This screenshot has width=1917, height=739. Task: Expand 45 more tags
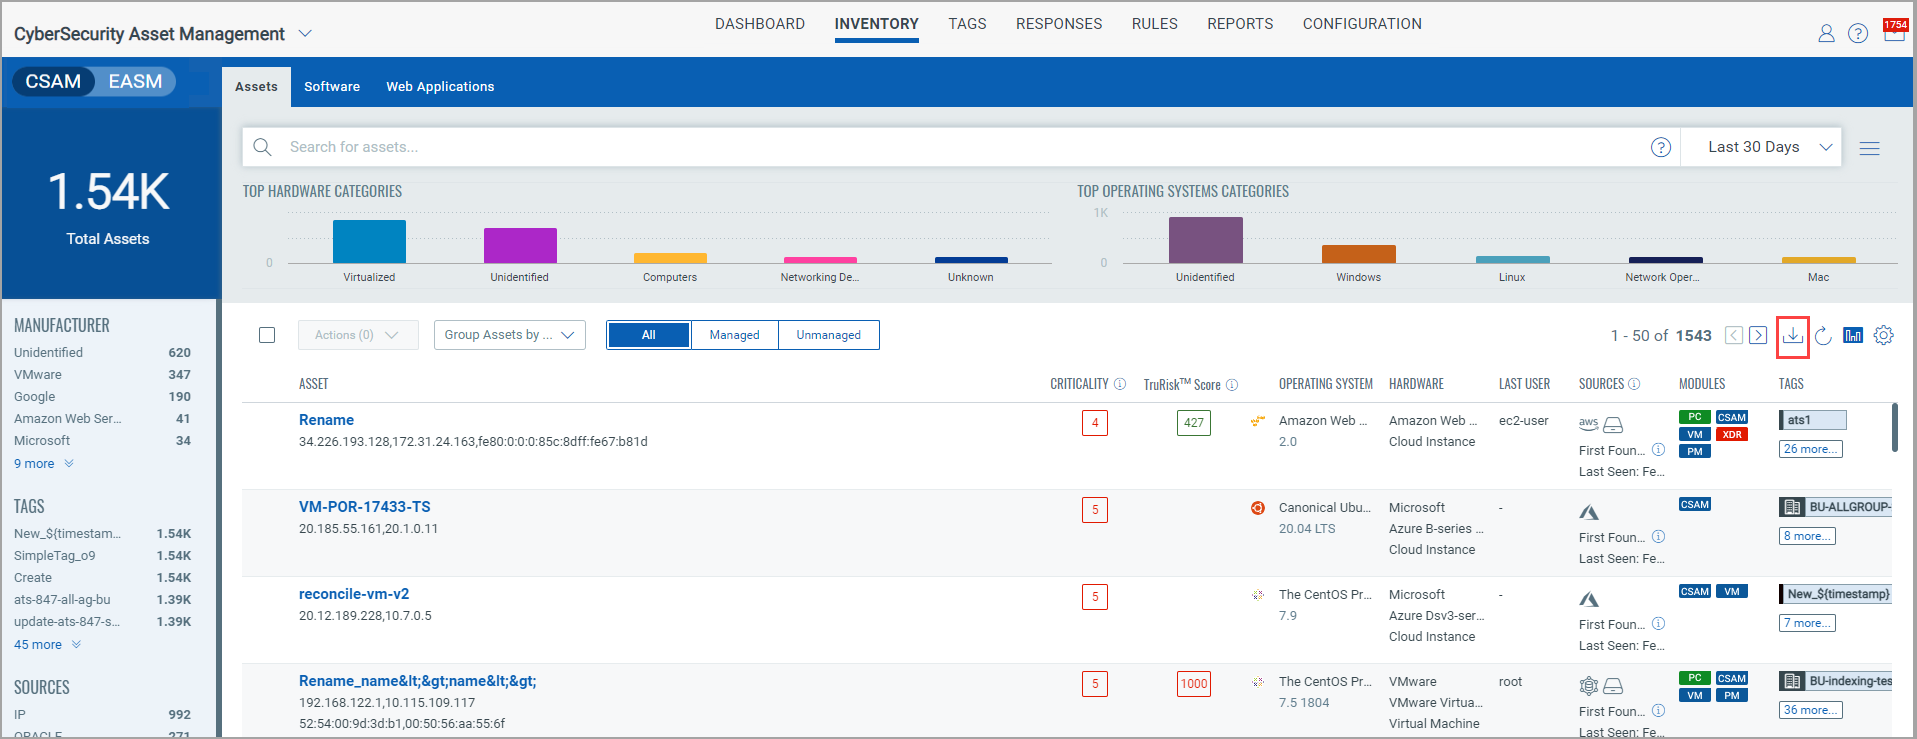(x=47, y=645)
